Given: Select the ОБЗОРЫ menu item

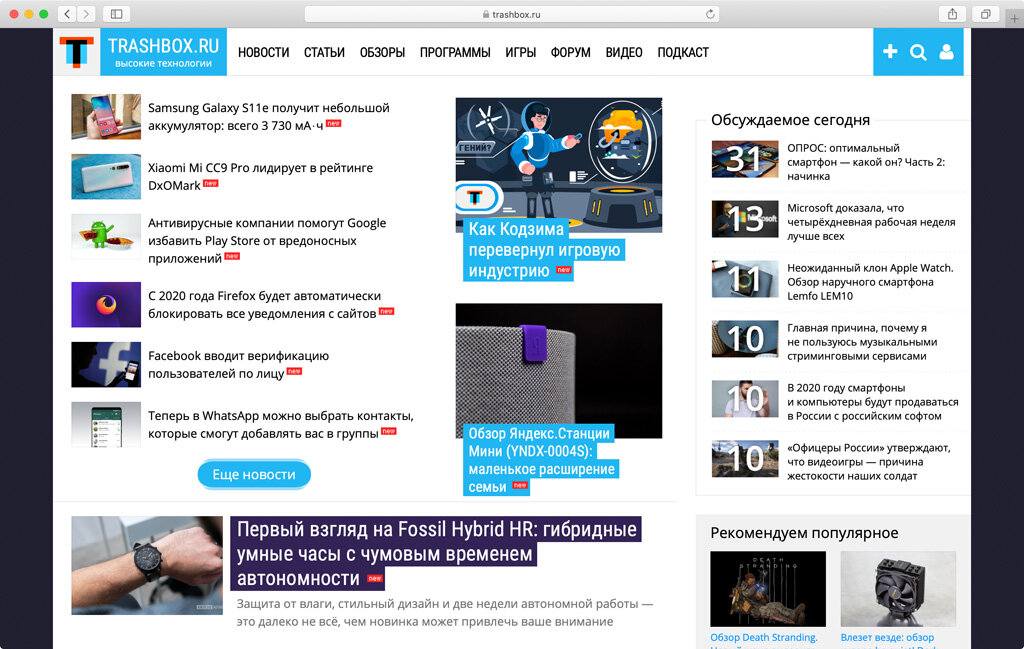Looking at the screenshot, I should pyautogui.click(x=382, y=52).
